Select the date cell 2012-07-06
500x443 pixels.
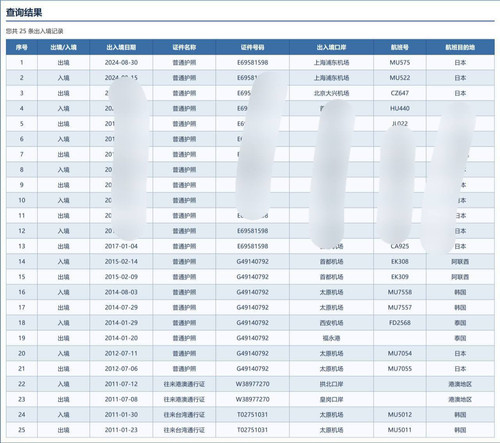coord(121,369)
